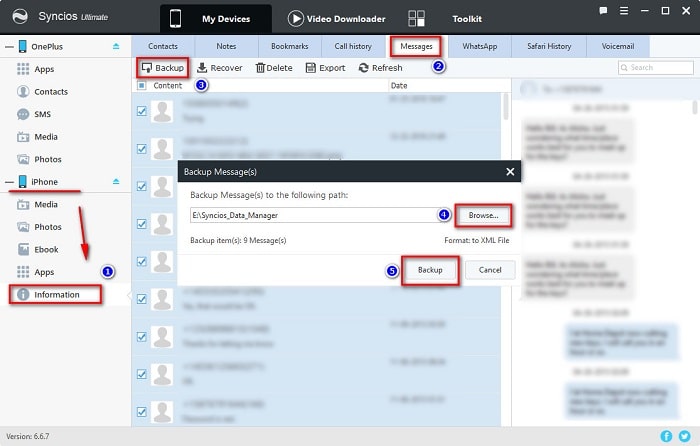The image size is (700, 446).
Task: Switch to the WhatsApp tab
Action: click(x=479, y=46)
